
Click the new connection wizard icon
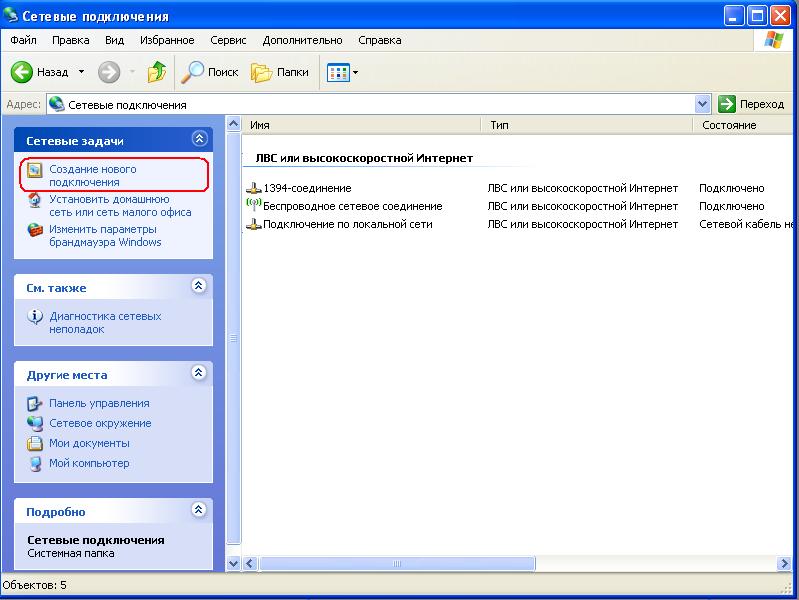click(x=35, y=170)
